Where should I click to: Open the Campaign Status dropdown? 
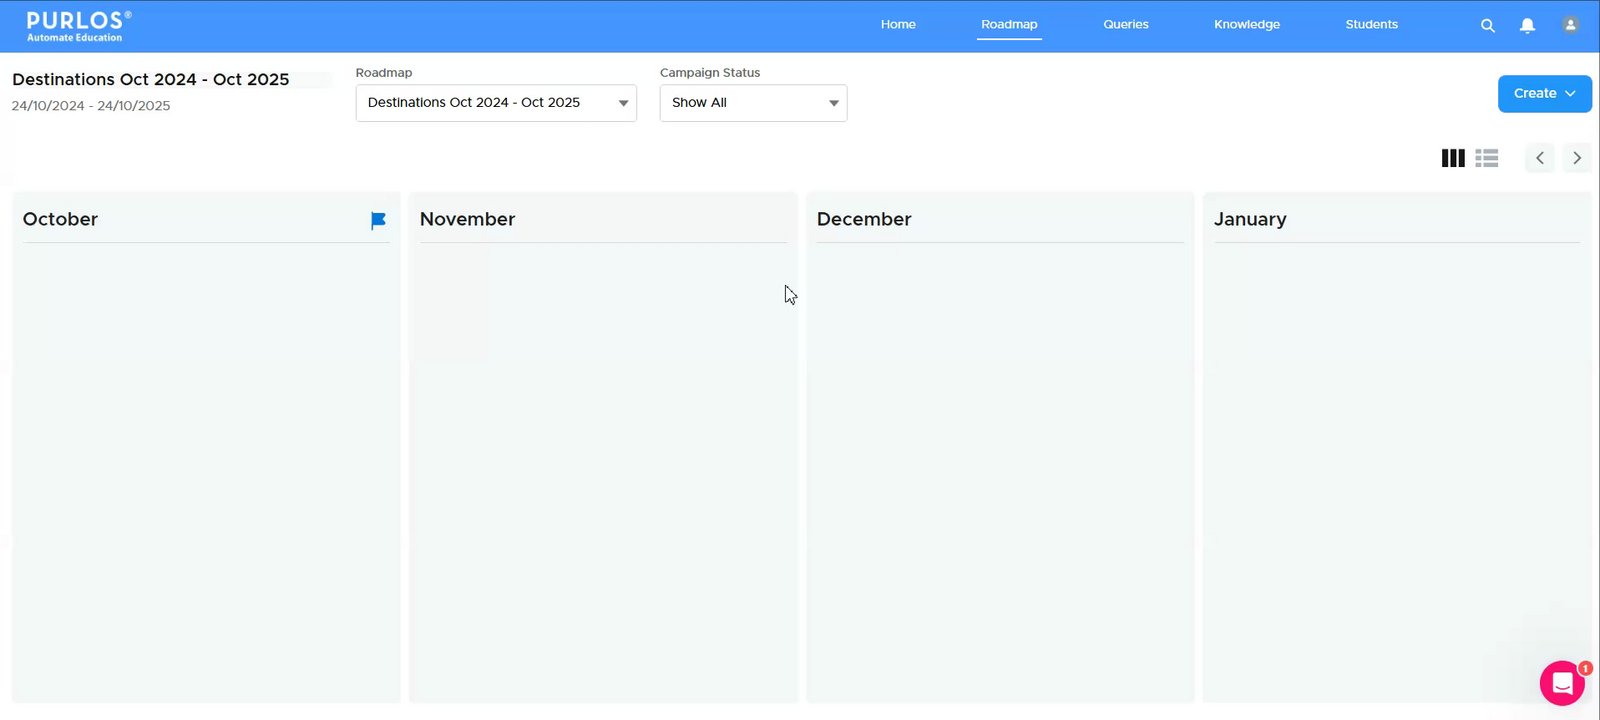coord(753,103)
